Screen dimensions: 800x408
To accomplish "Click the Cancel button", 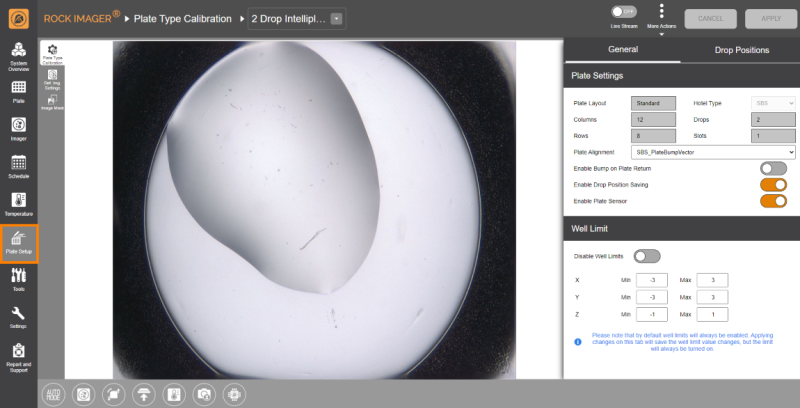I will click(711, 18).
